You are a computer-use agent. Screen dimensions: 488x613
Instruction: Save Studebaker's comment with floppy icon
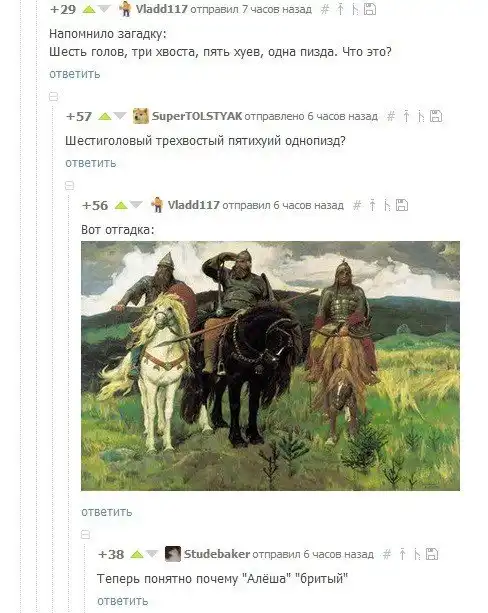(x=432, y=554)
